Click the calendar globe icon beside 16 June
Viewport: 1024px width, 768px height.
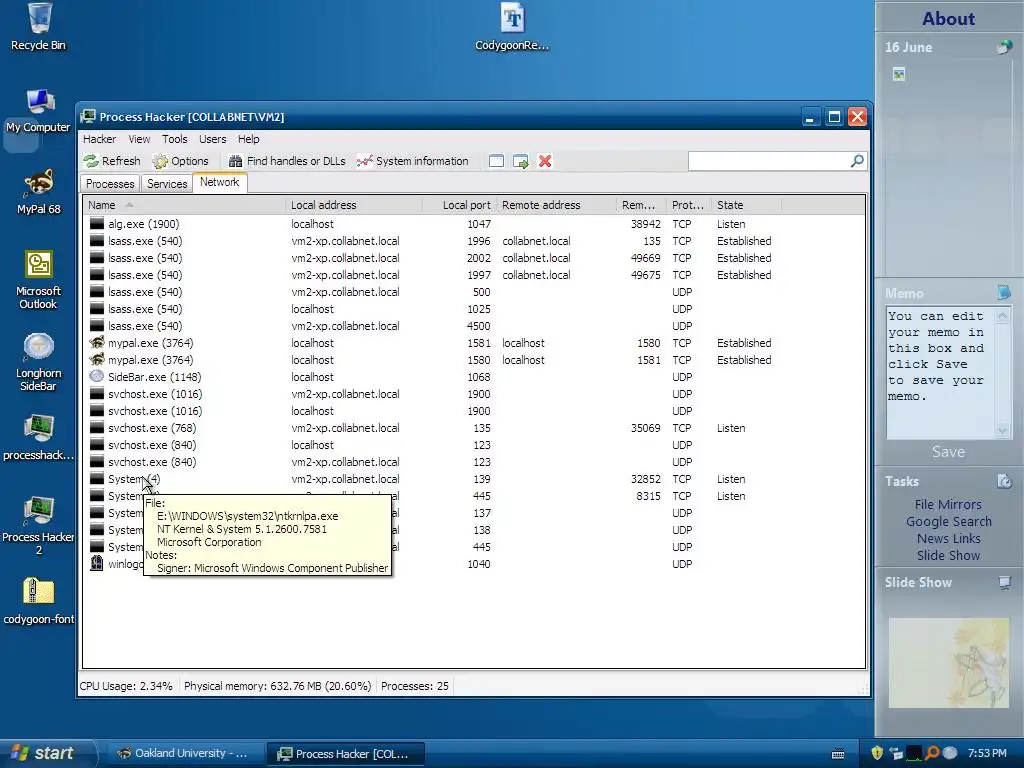pyautogui.click(x=1004, y=47)
